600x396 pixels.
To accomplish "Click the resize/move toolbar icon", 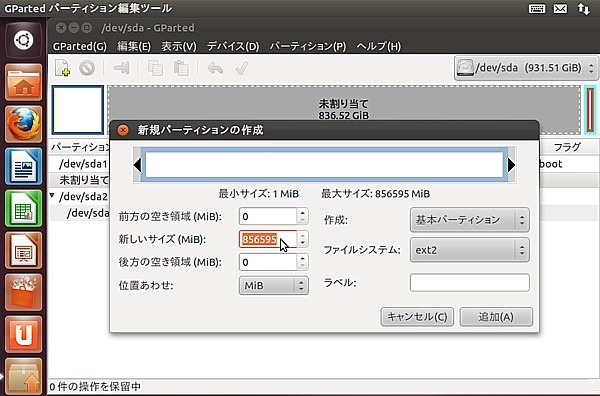I will (122, 68).
